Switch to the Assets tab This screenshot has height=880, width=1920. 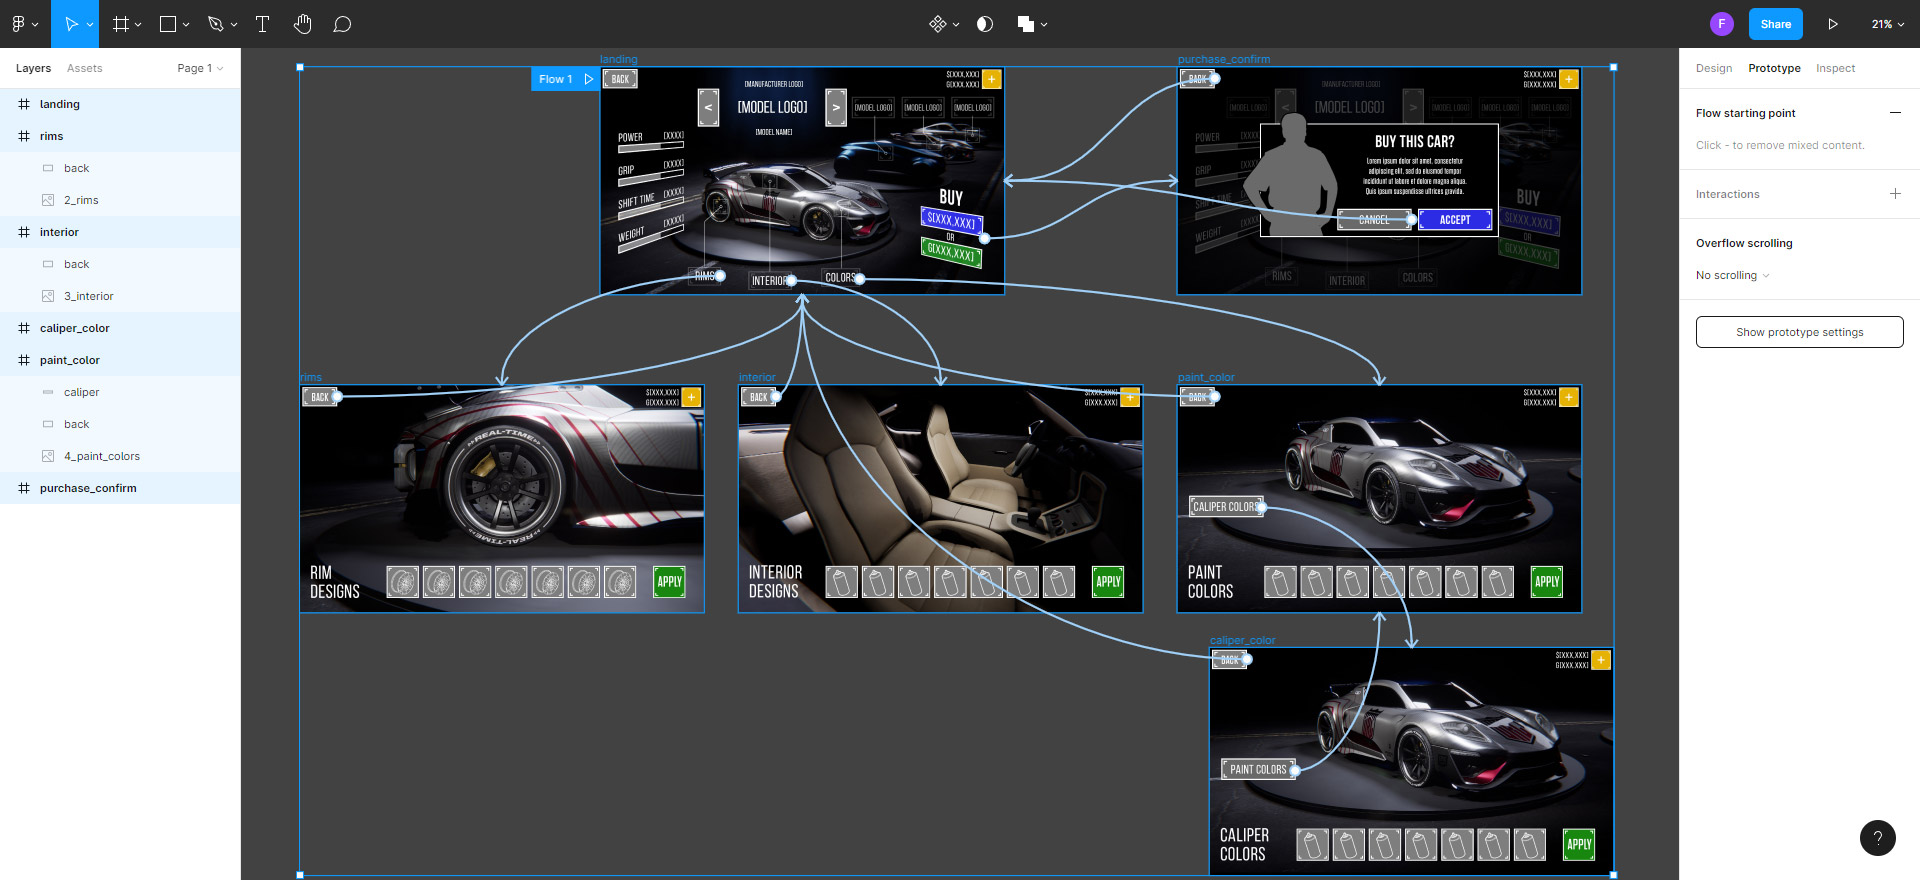(x=85, y=68)
